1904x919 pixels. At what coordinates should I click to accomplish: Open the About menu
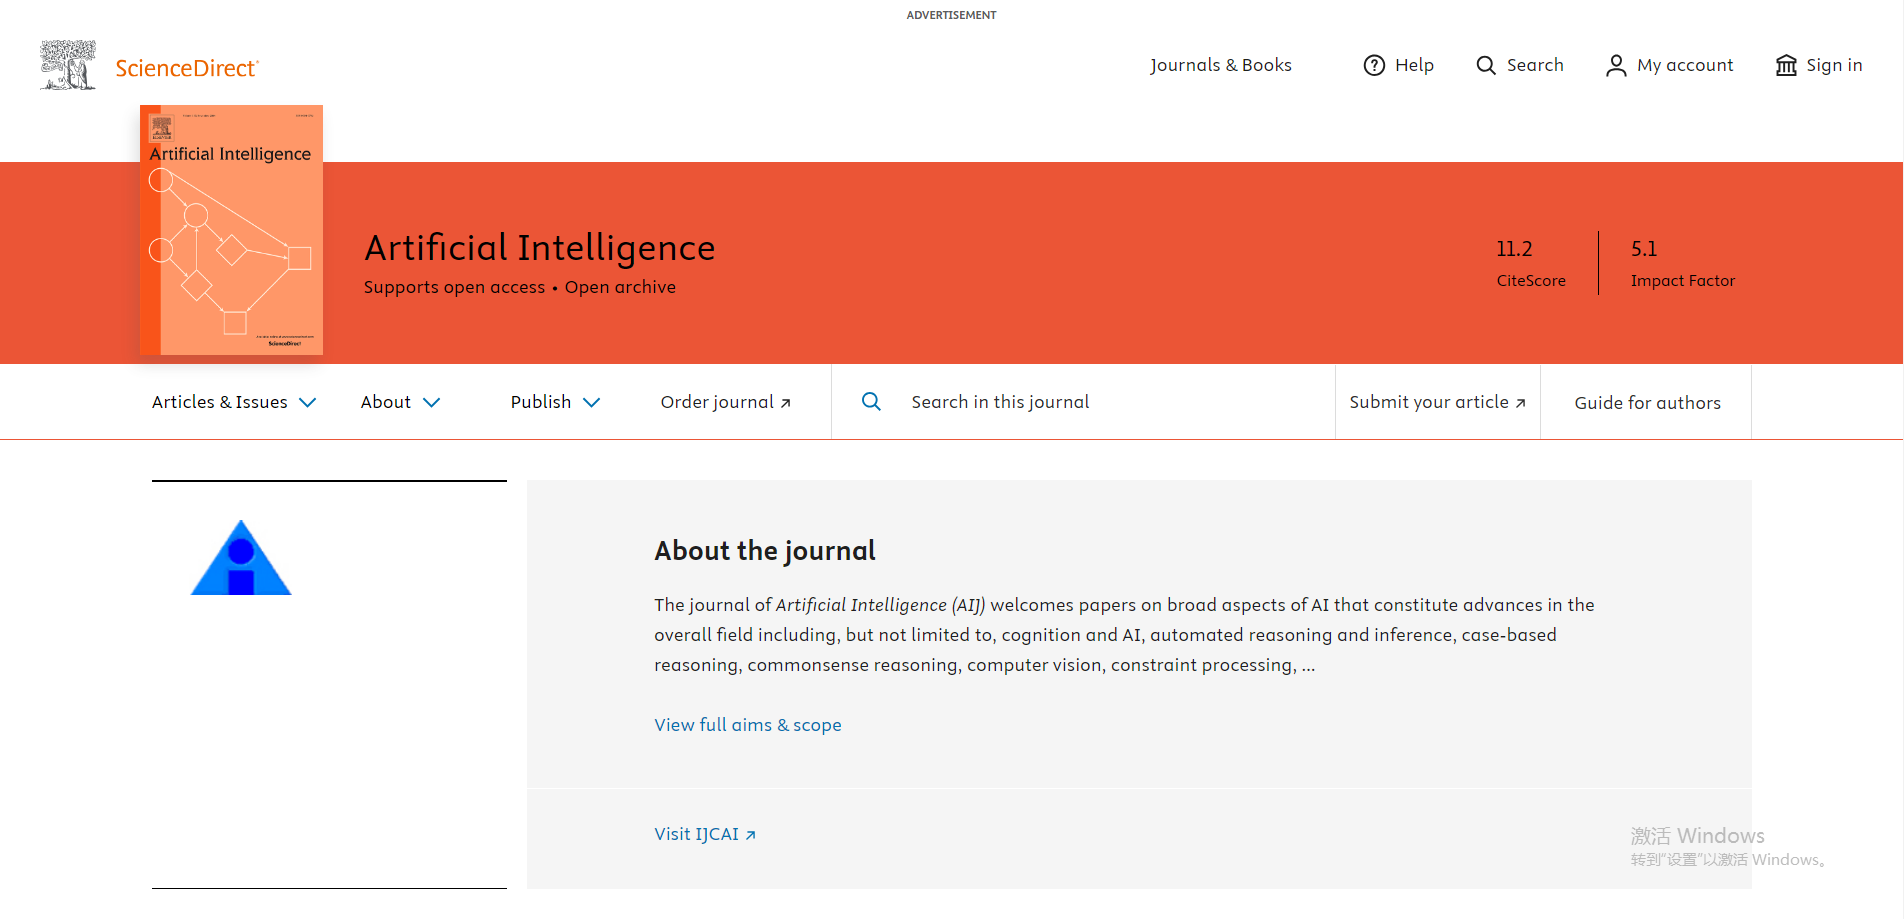[400, 402]
